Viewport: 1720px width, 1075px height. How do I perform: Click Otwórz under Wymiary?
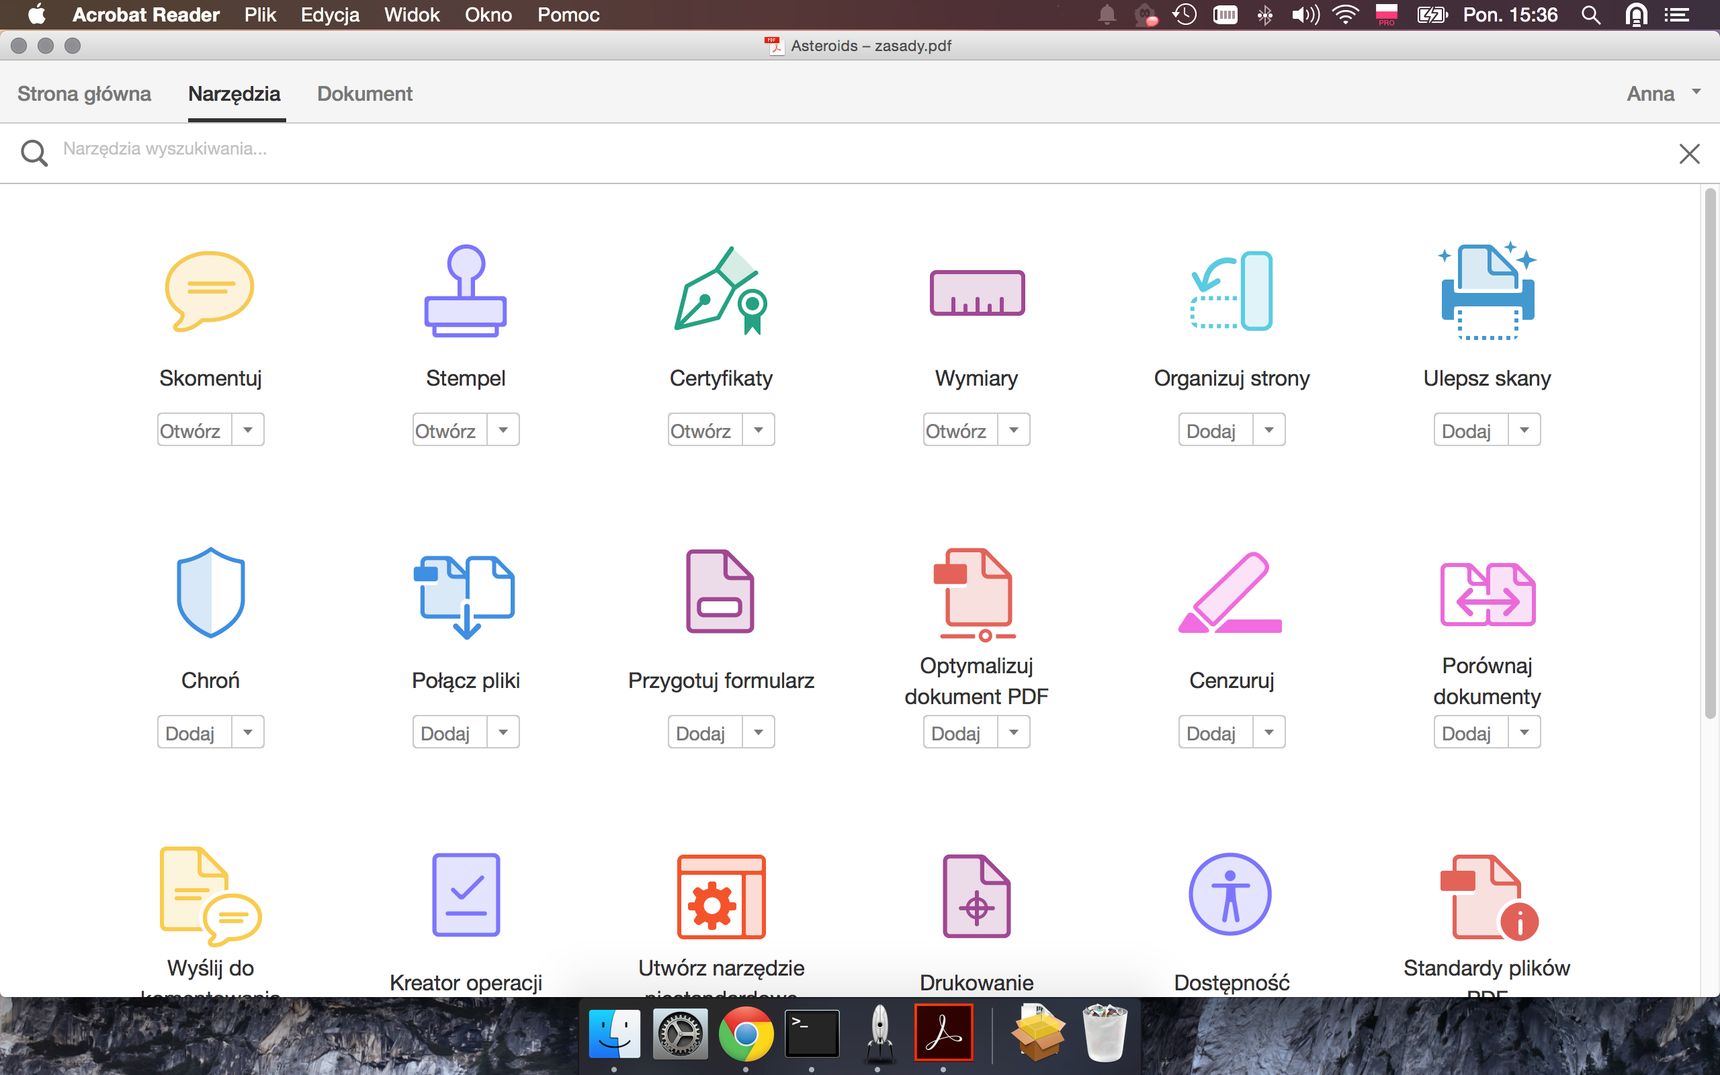(x=960, y=430)
